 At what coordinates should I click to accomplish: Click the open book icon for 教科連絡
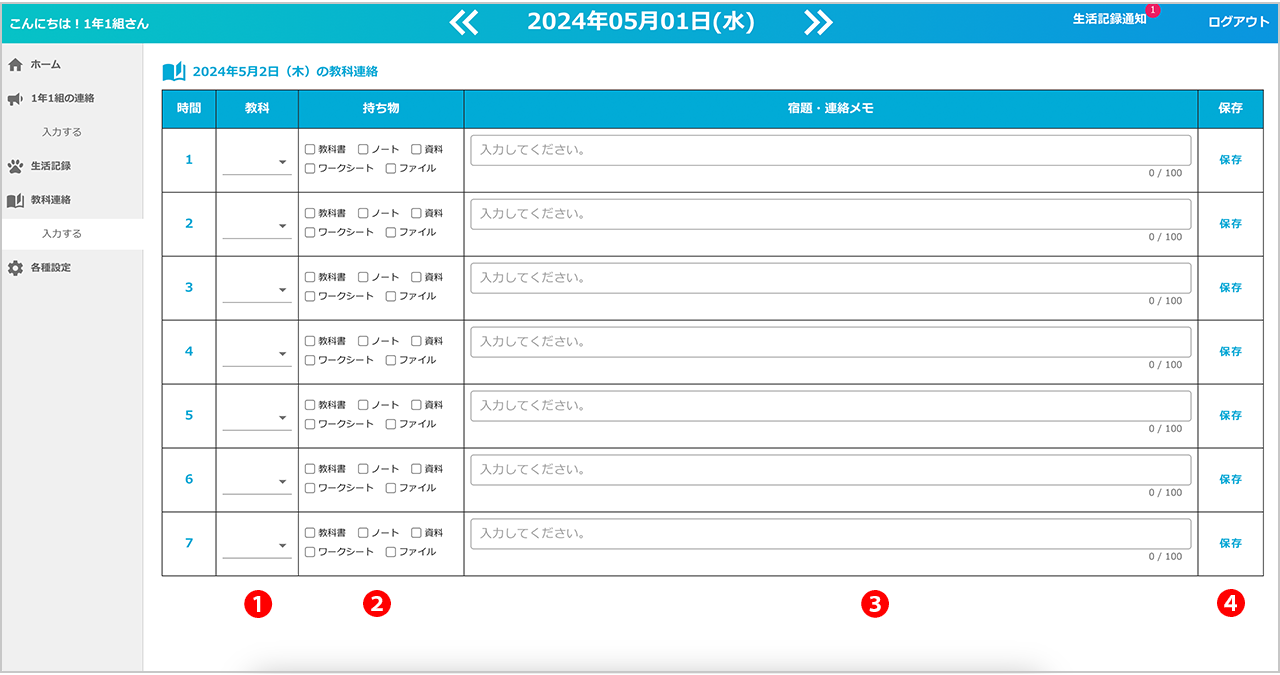tap(15, 200)
